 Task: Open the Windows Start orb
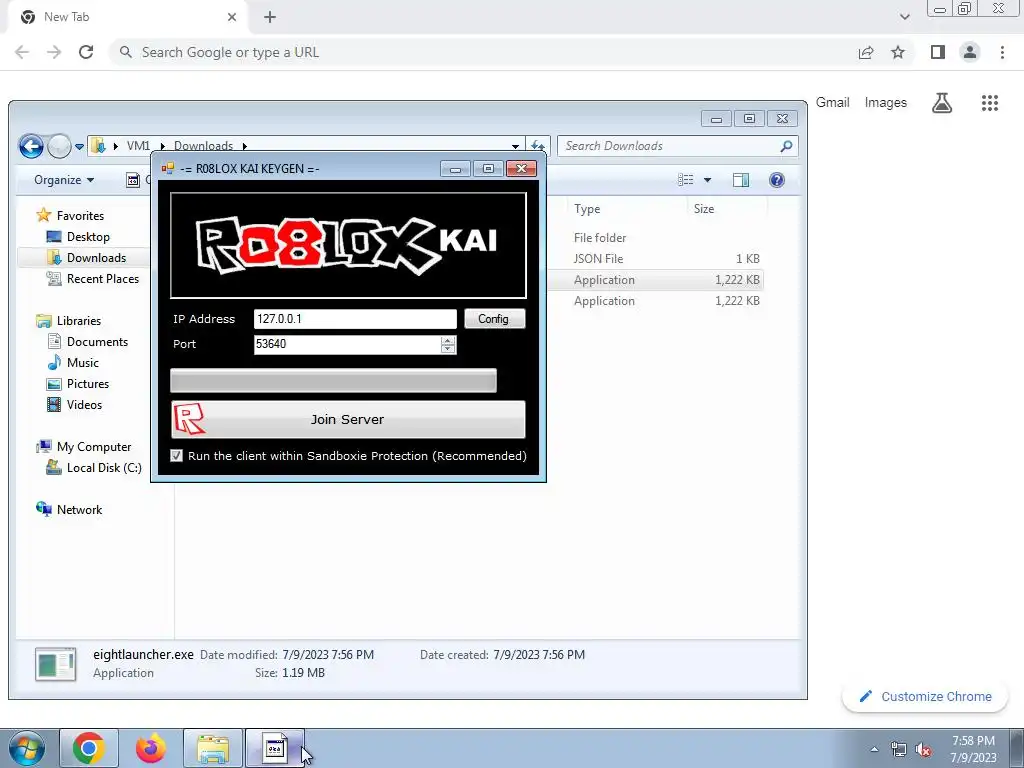[27, 748]
